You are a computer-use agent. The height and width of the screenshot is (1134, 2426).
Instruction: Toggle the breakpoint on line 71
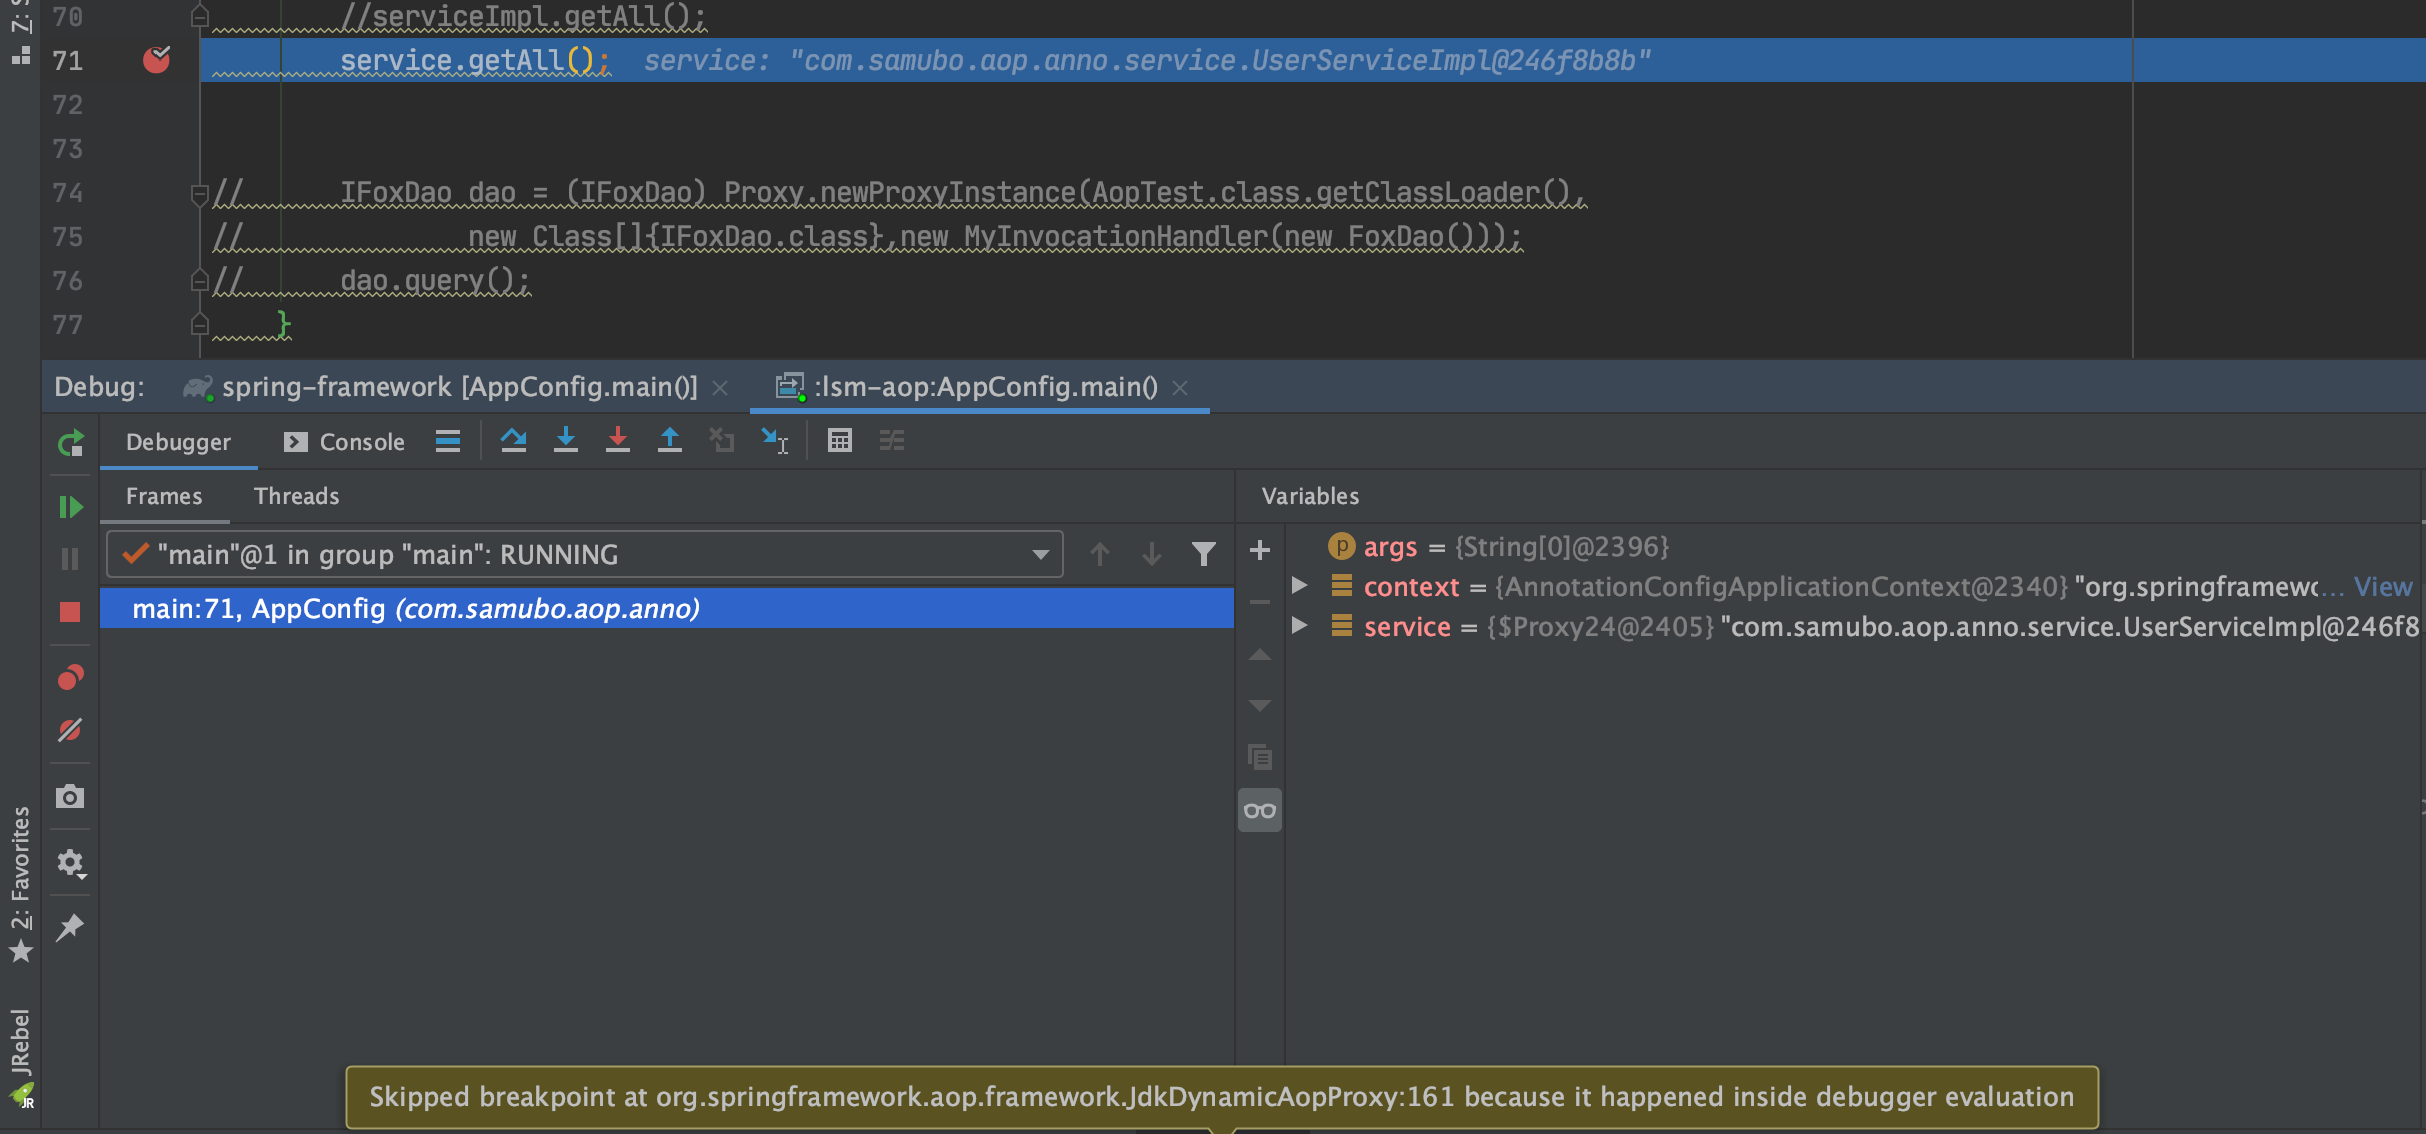coord(157,60)
